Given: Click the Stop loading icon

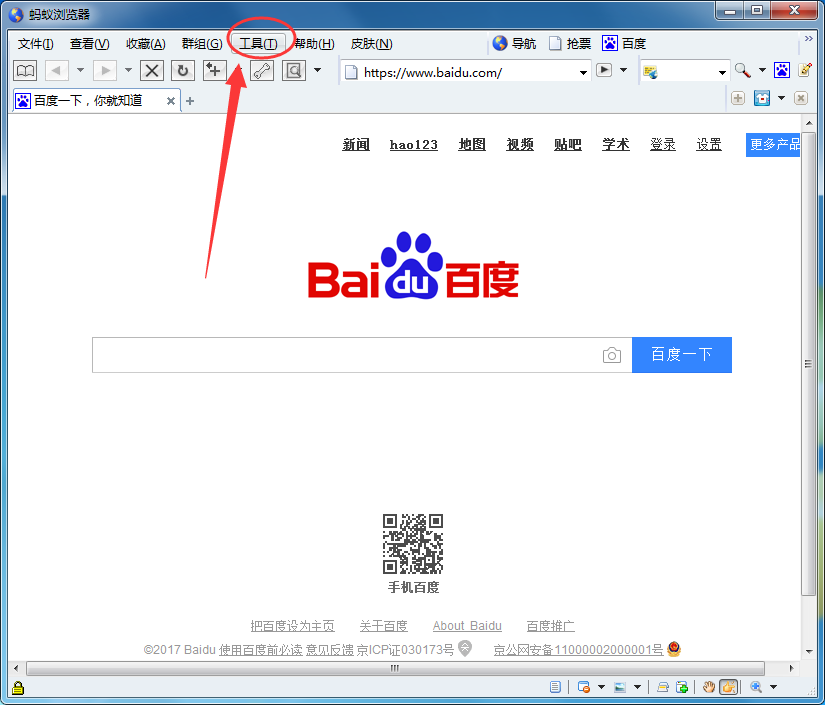Looking at the screenshot, I should coord(152,71).
